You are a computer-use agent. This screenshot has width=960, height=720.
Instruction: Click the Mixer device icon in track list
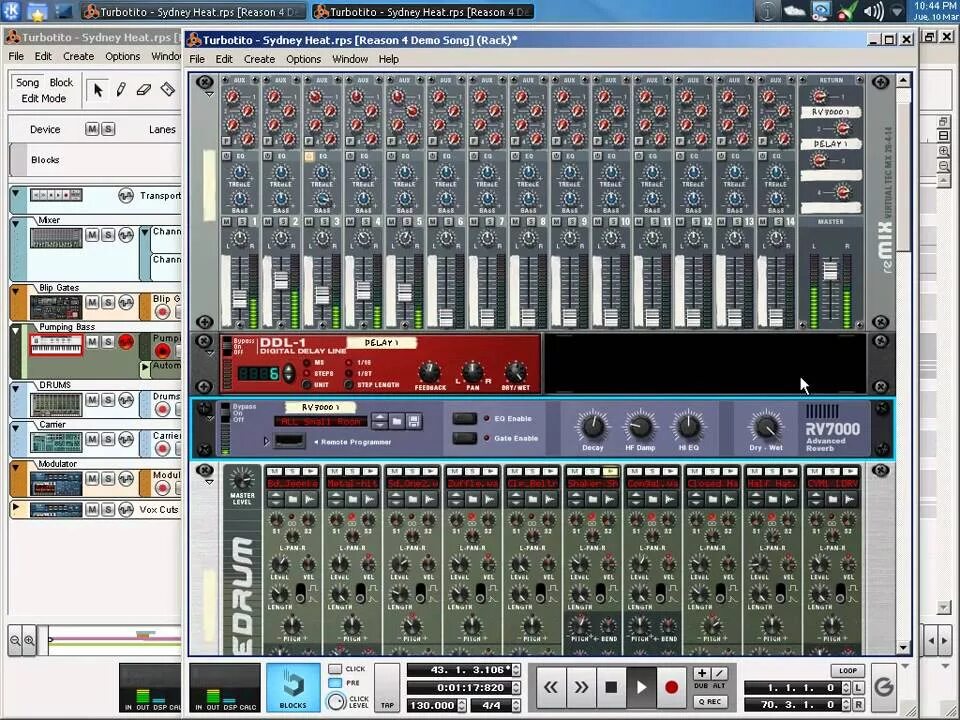pos(56,238)
